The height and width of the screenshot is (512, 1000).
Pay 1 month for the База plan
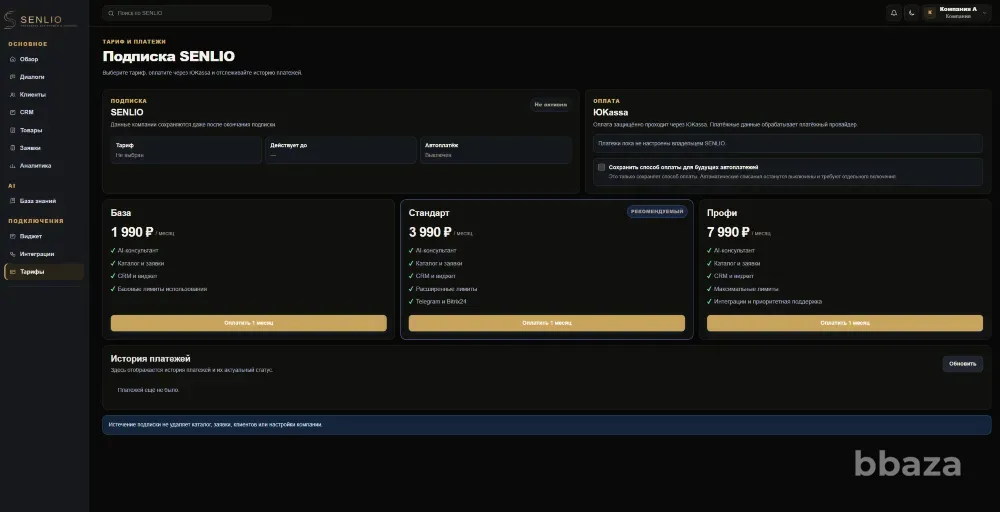[x=249, y=323]
